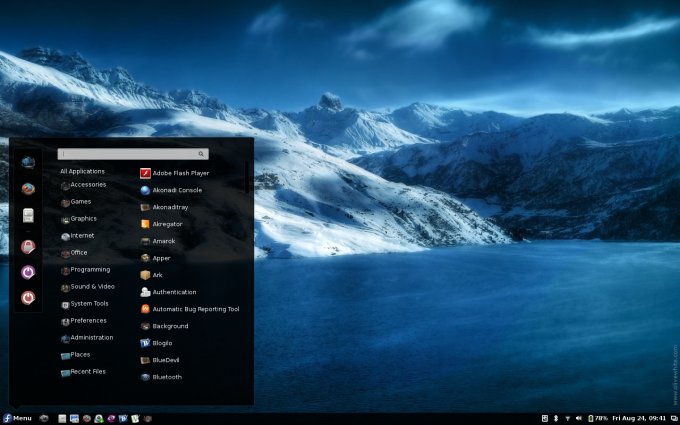Click the volume speaker tray icon

(581, 418)
